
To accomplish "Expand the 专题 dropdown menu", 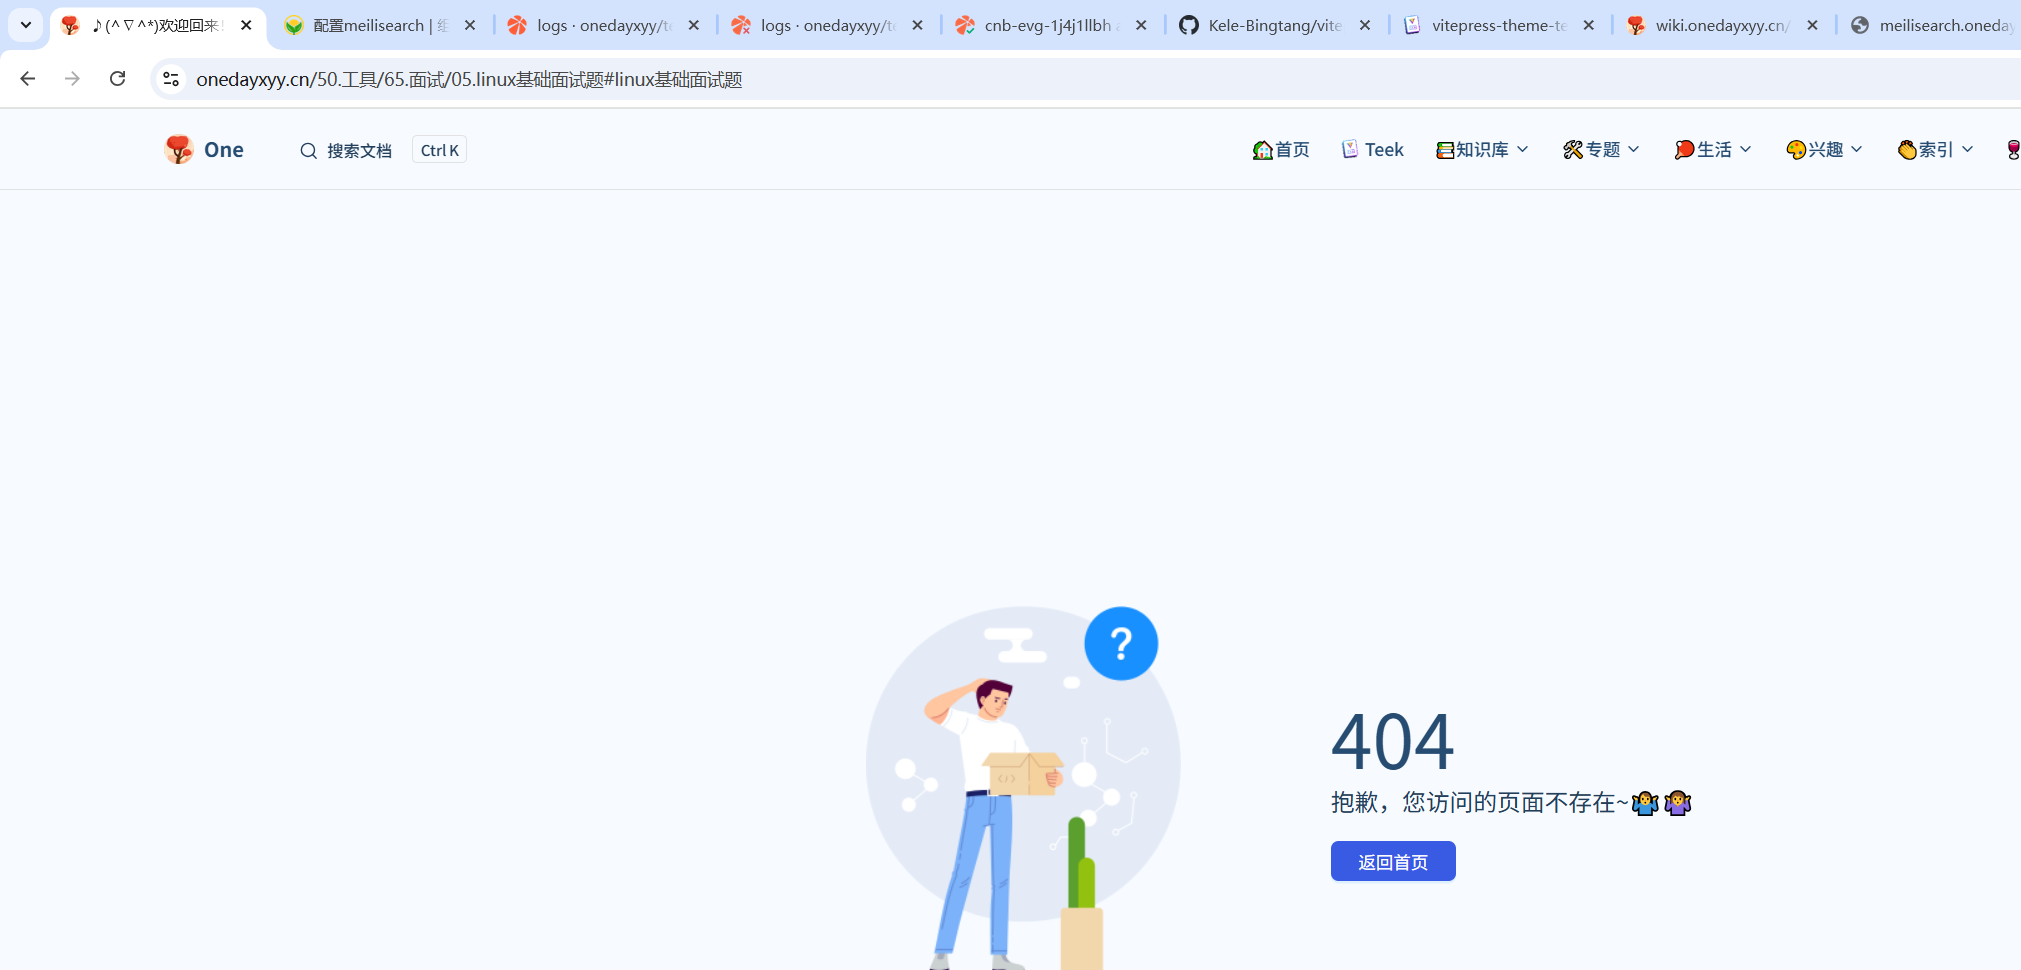I will click(x=1601, y=150).
